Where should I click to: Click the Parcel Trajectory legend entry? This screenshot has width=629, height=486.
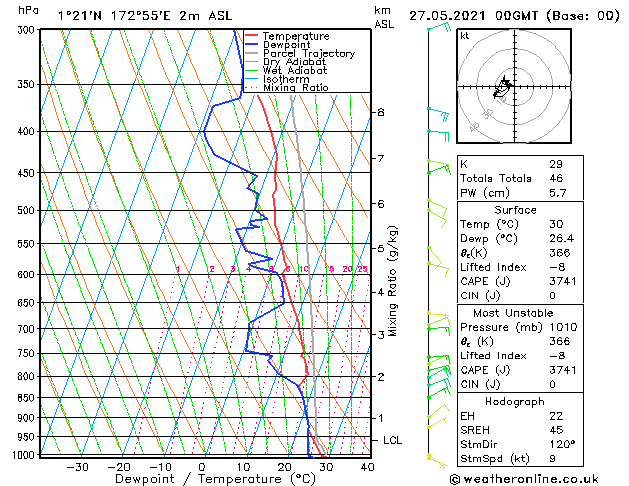300,53
